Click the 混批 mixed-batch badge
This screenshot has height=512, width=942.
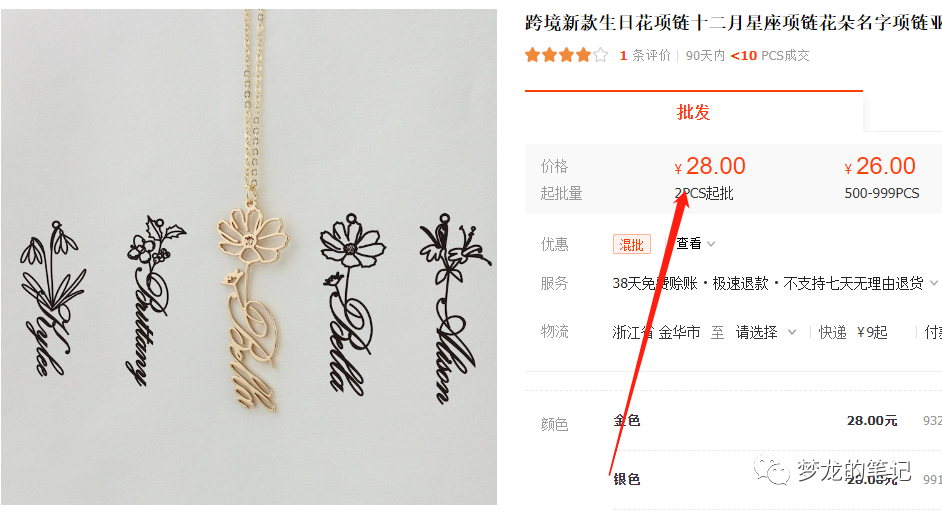tap(631, 245)
